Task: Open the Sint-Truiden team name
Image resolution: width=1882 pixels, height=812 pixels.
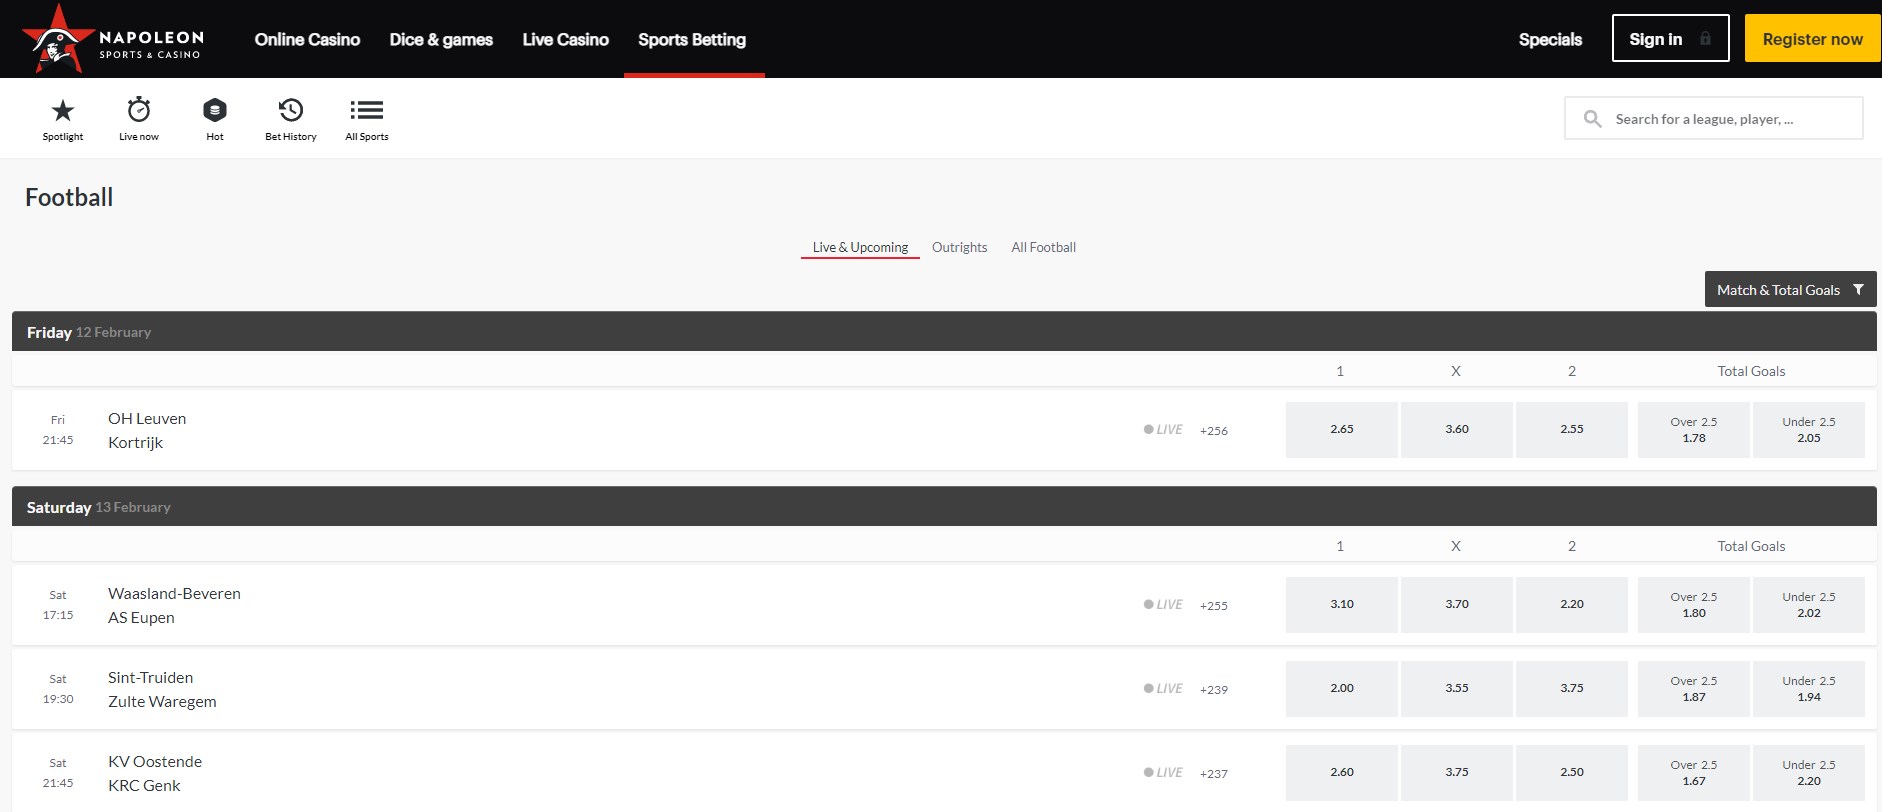Action: click(x=150, y=677)
